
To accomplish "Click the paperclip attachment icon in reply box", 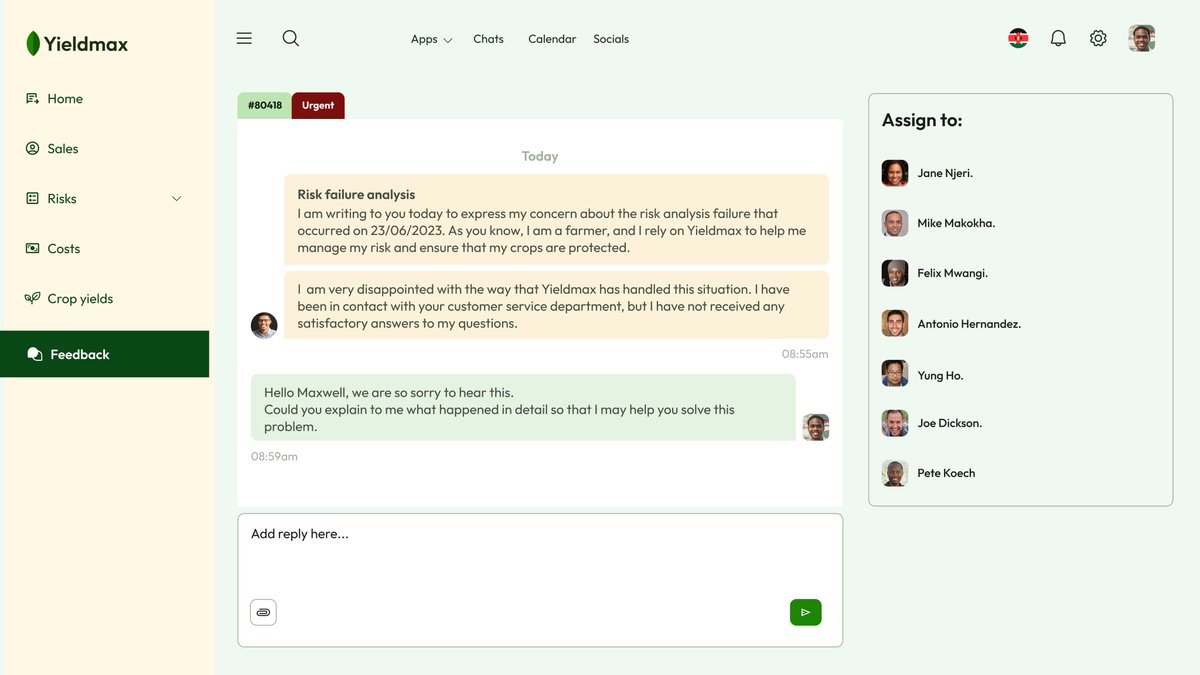I will pos(263,611).
